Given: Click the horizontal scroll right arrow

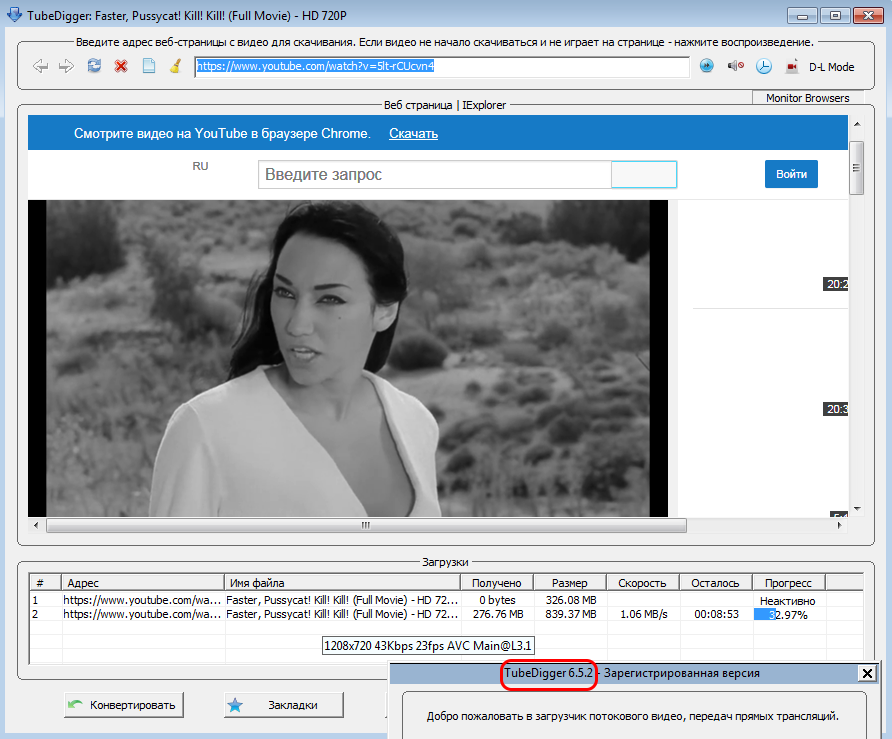Looking at the screenshot, I should click(840, 525).
